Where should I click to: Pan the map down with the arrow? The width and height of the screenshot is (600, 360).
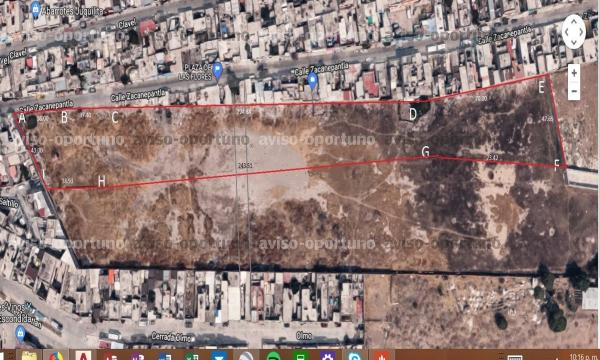tap(574, 42)
